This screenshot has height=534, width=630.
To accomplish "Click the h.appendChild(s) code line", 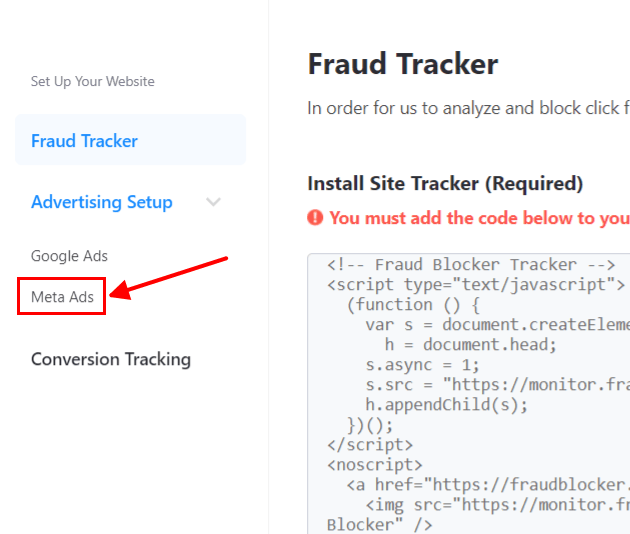I will coord(446,405).
